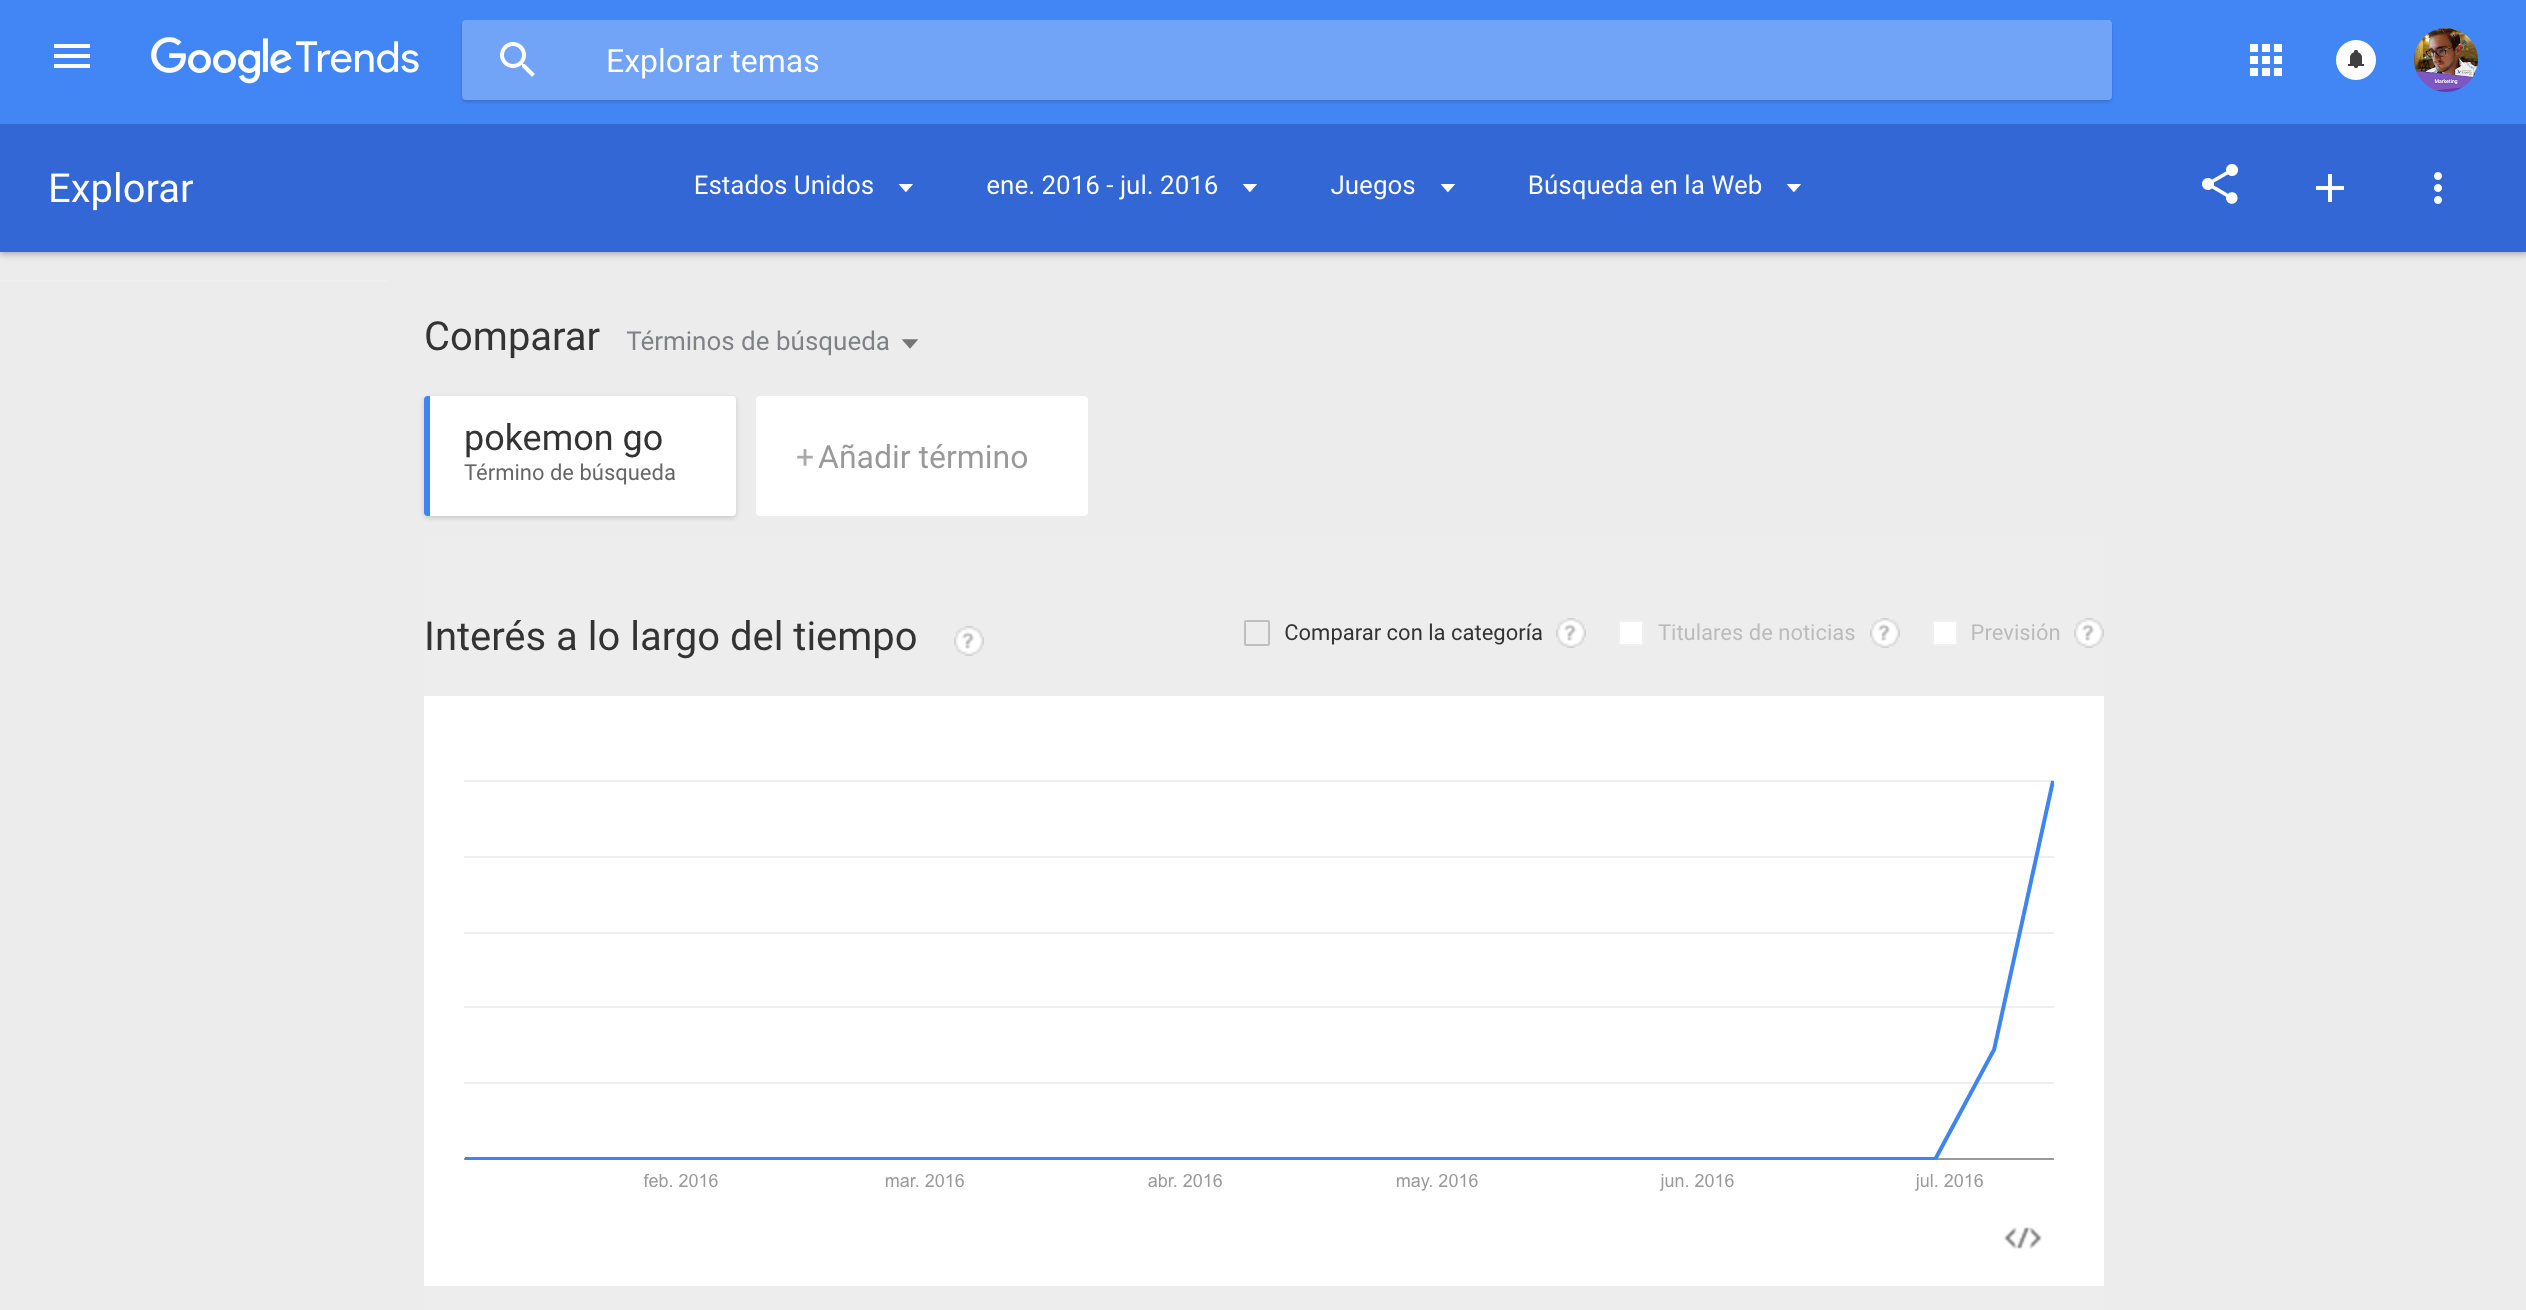Open the ene. 2016 - jul. 2016 date dropdown
The width and height of the screenshot is (2526, 1310).
click(1122, 186)
